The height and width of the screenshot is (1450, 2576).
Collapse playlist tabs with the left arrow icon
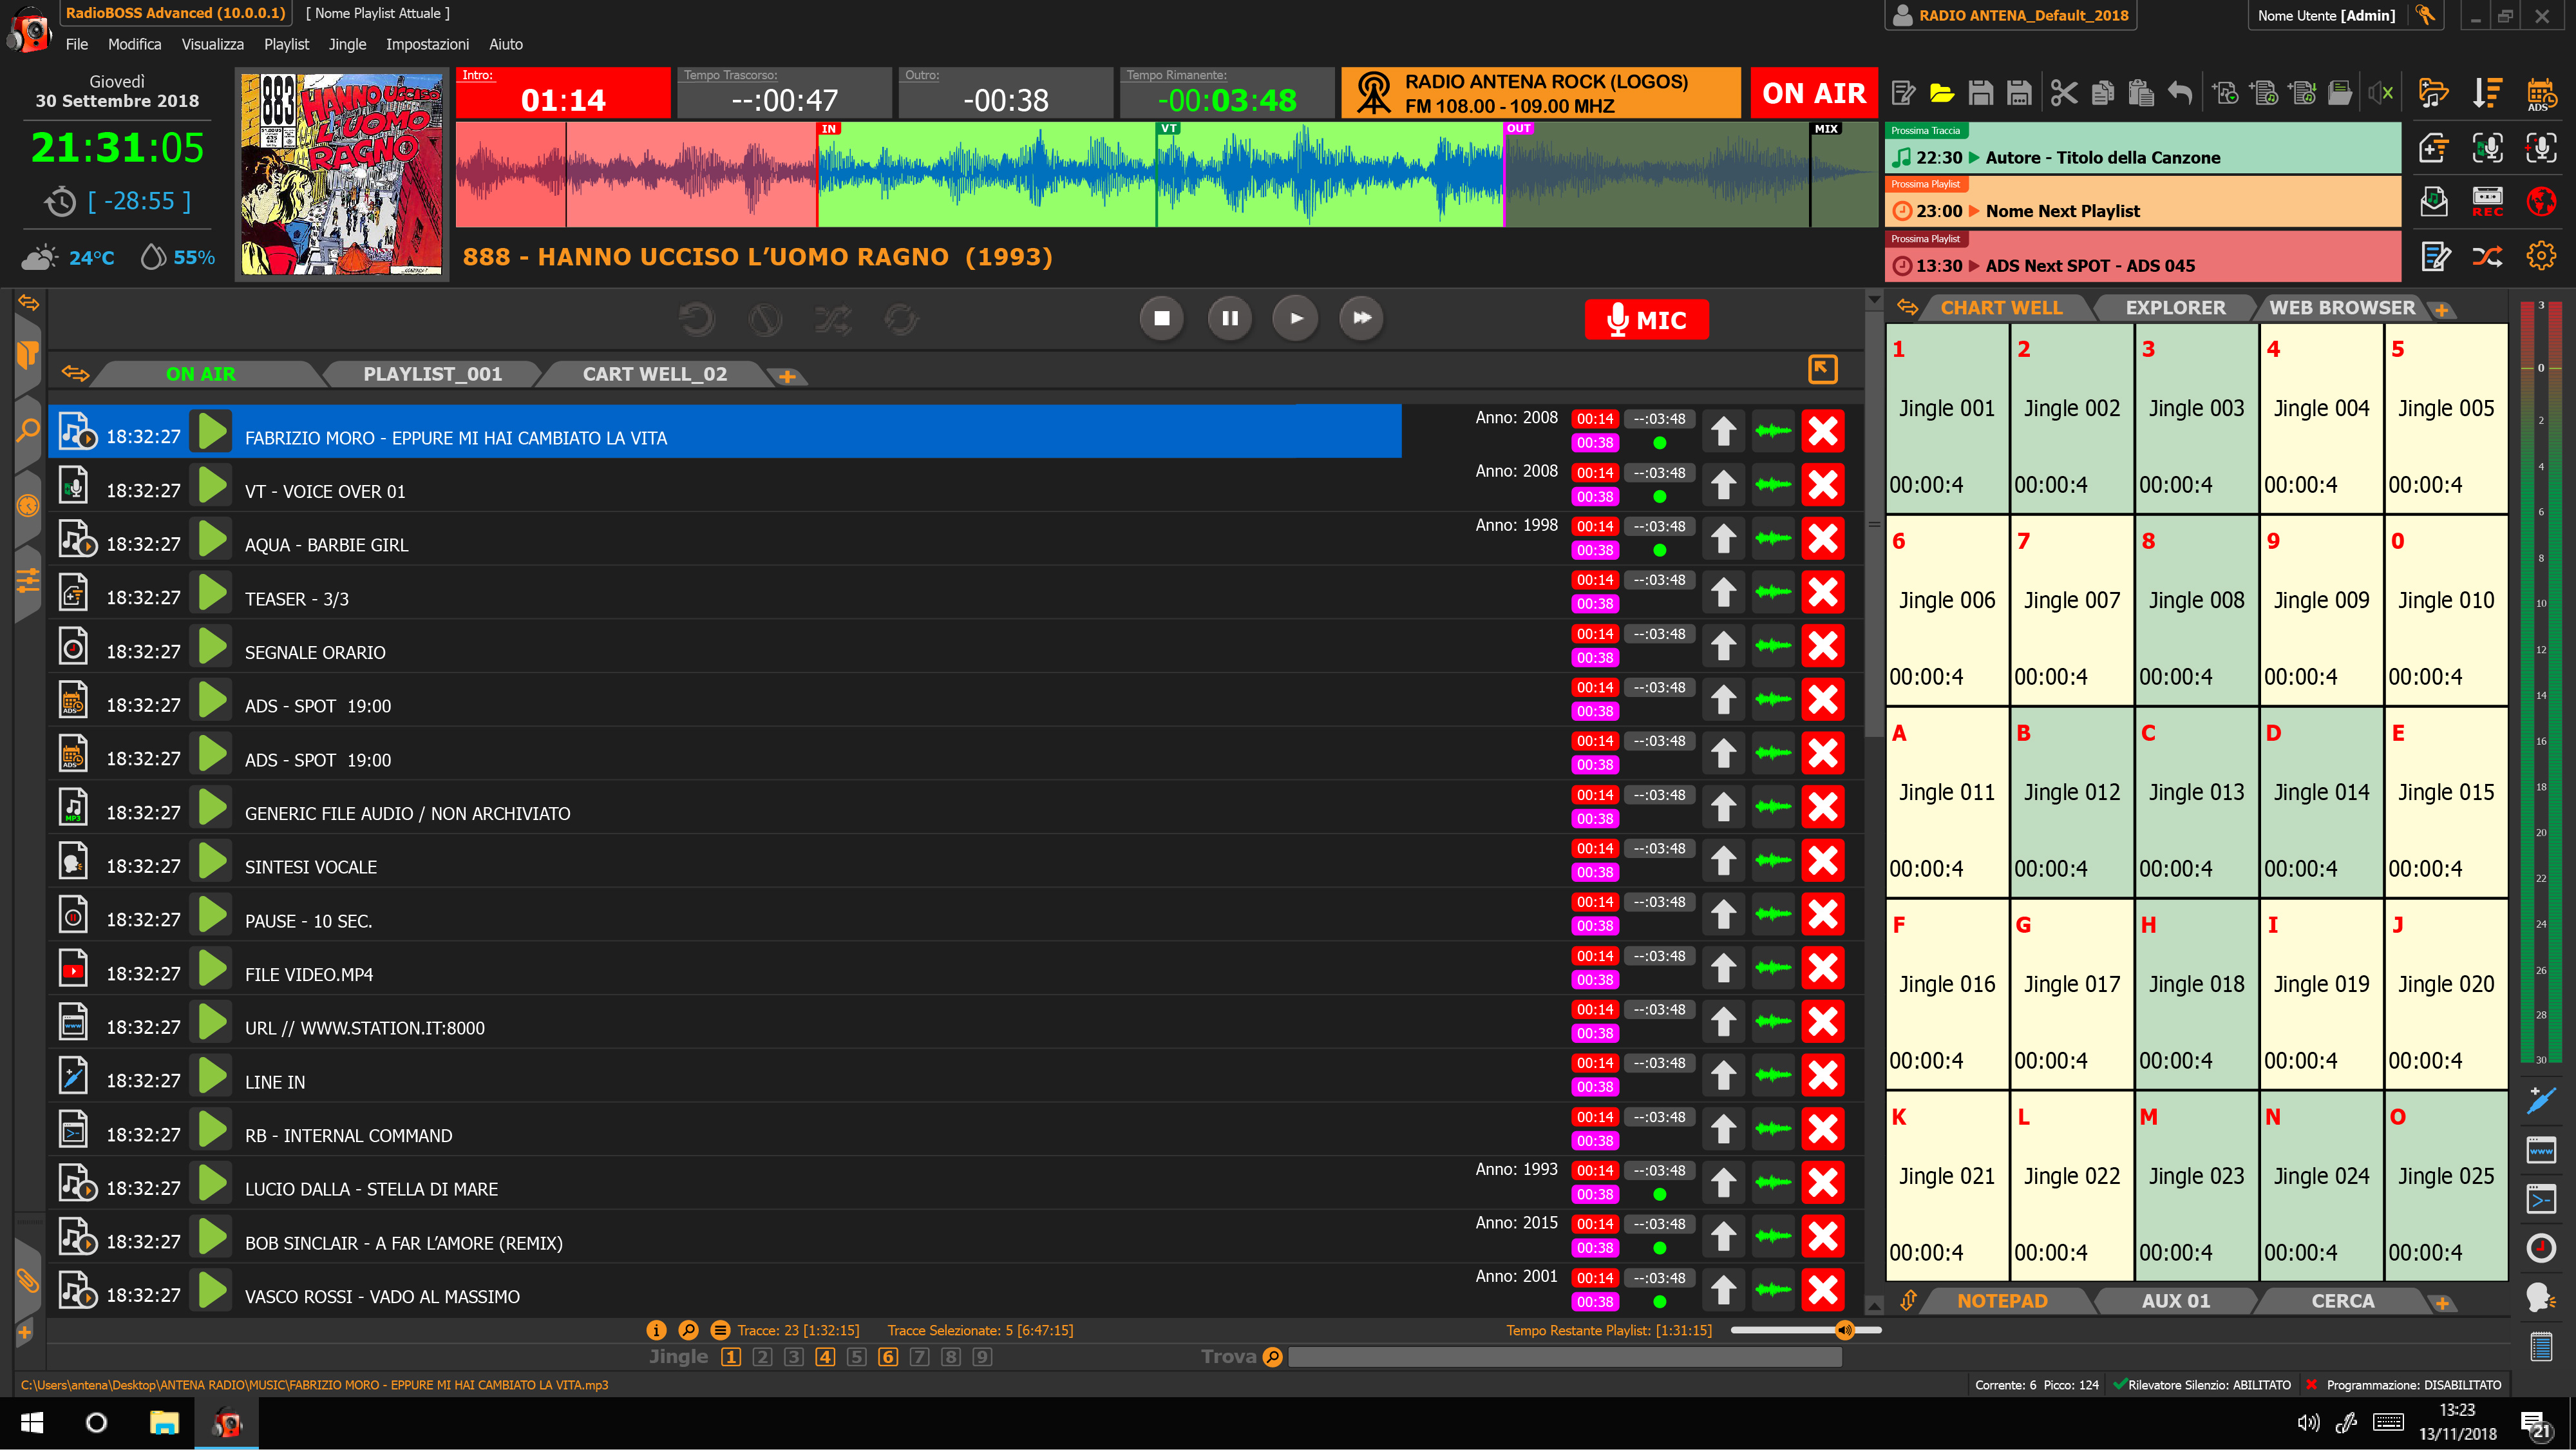pos(74,373)
